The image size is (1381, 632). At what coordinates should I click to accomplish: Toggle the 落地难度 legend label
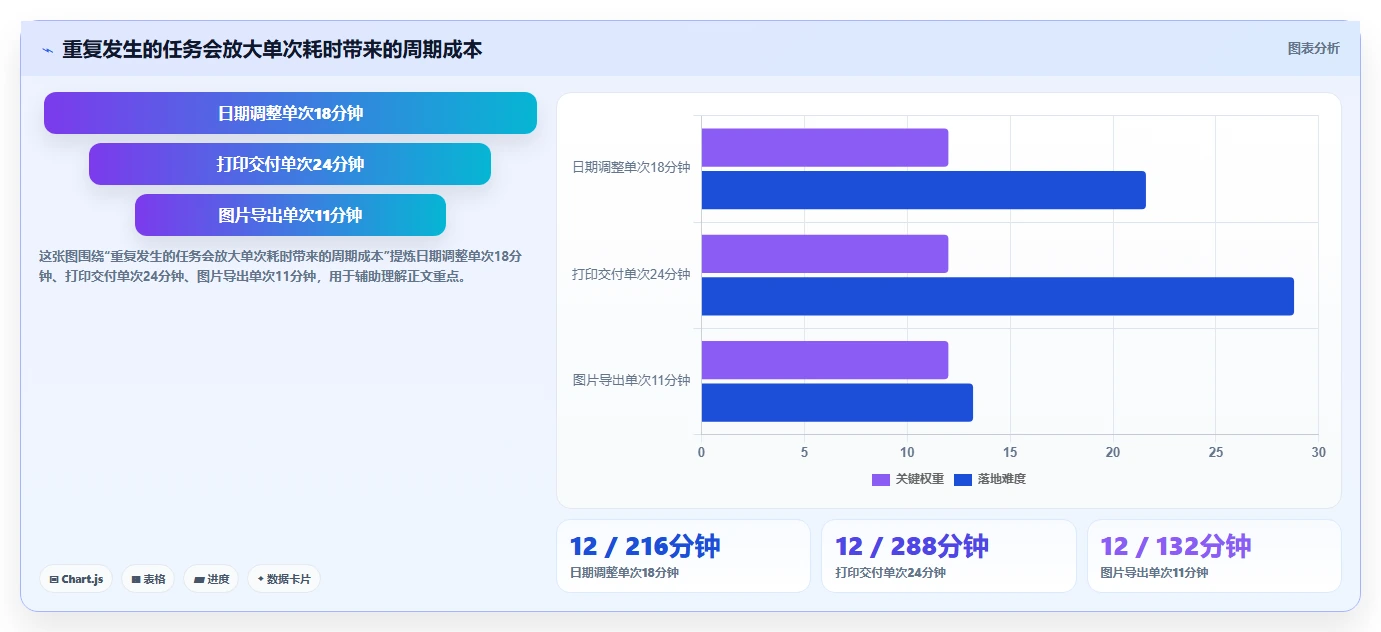coord(1002,479)
